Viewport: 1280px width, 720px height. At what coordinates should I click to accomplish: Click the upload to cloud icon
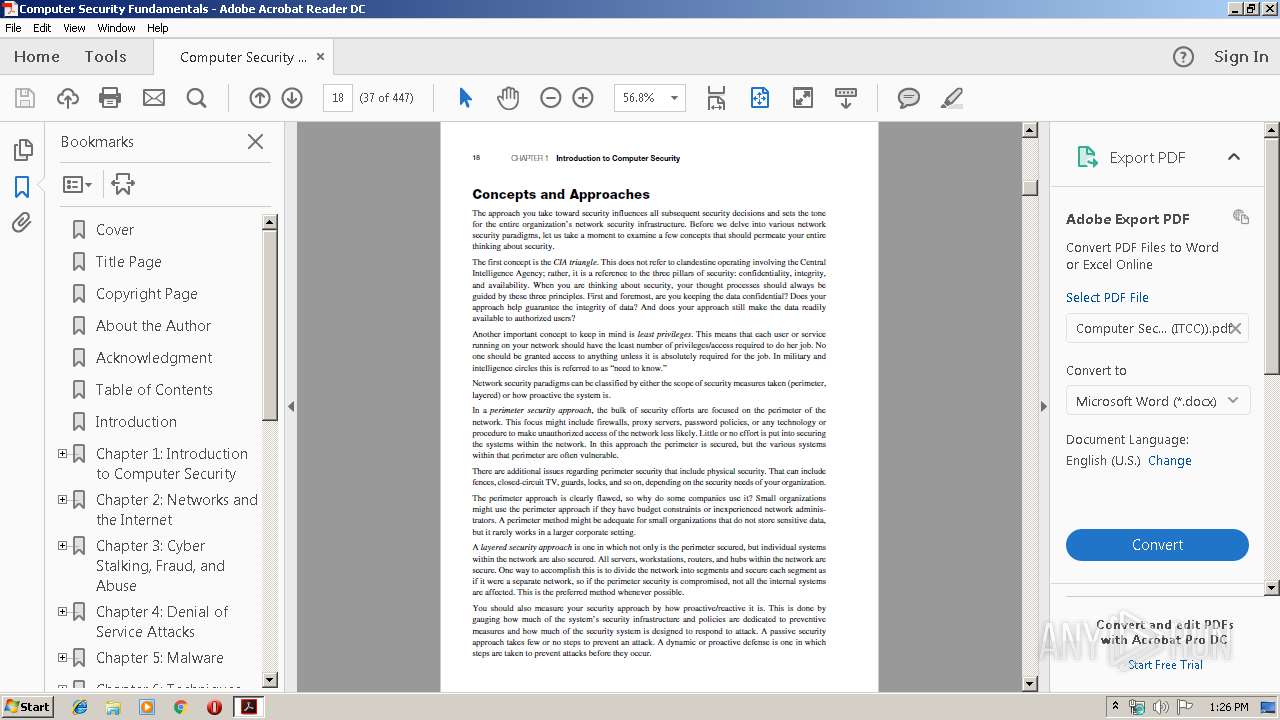67,98
